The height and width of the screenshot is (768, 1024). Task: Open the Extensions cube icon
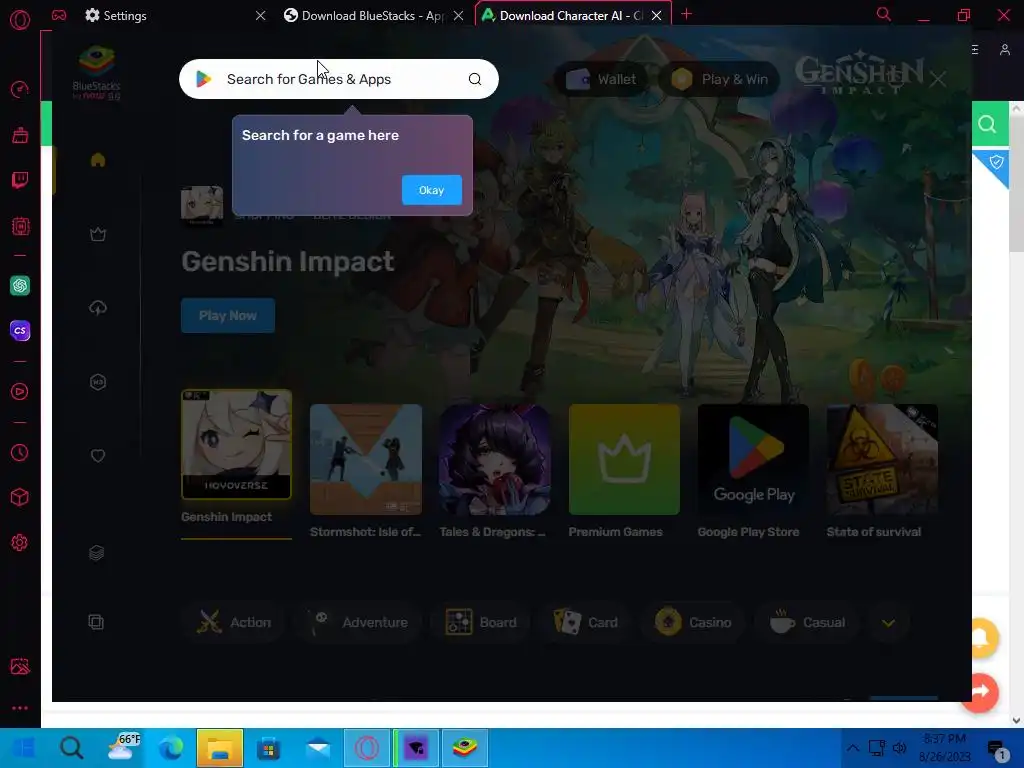click(20, 498)
